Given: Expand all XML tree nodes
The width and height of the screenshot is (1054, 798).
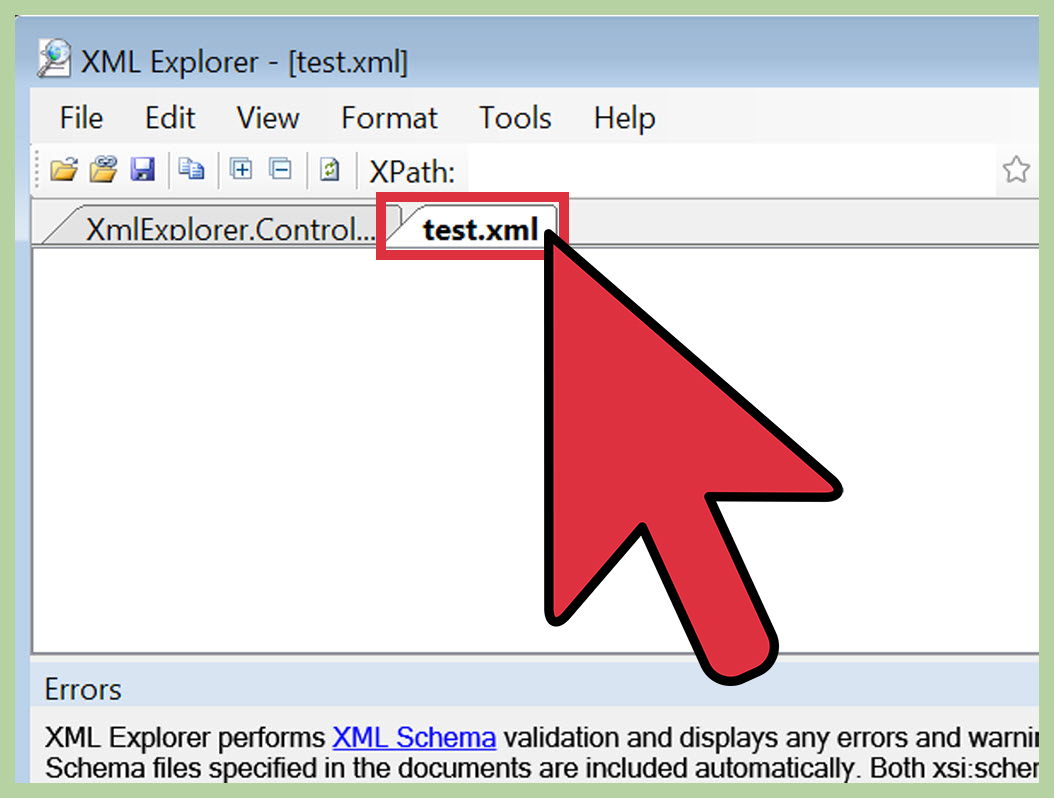Looking at the screenshot, I should coord(241,170).
